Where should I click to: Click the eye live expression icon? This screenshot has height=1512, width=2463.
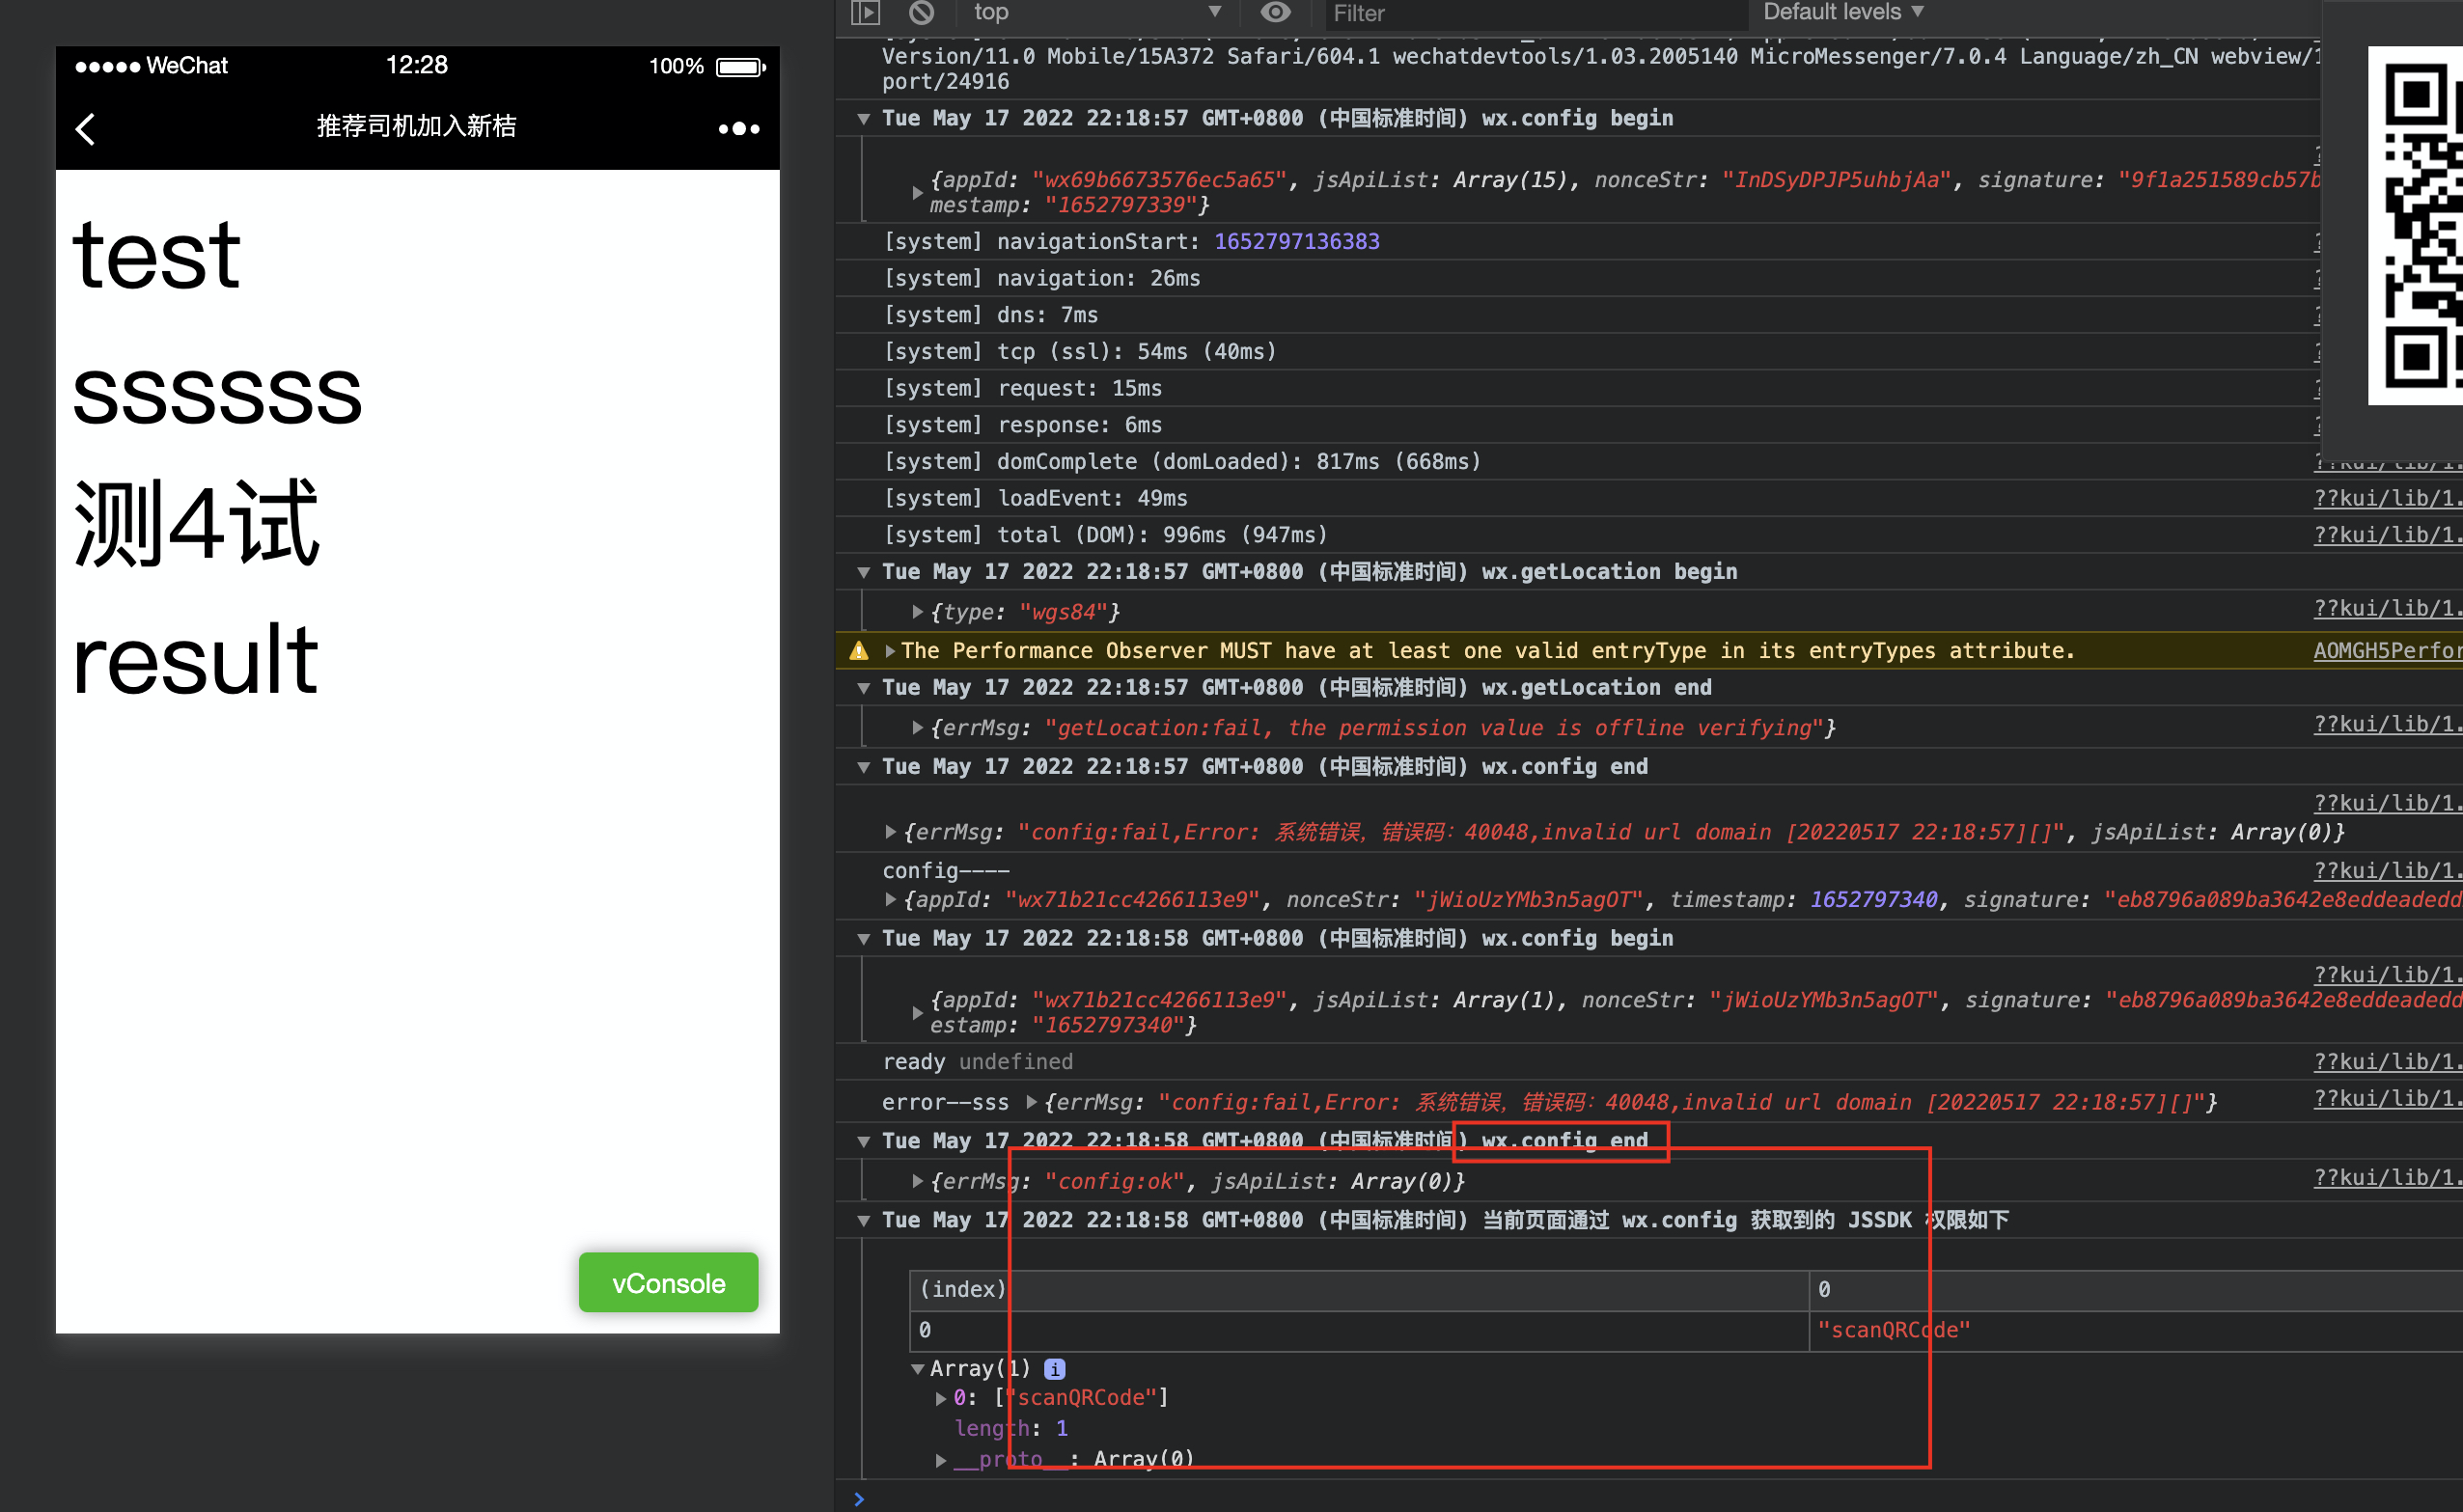click(x=1275, y=12)
